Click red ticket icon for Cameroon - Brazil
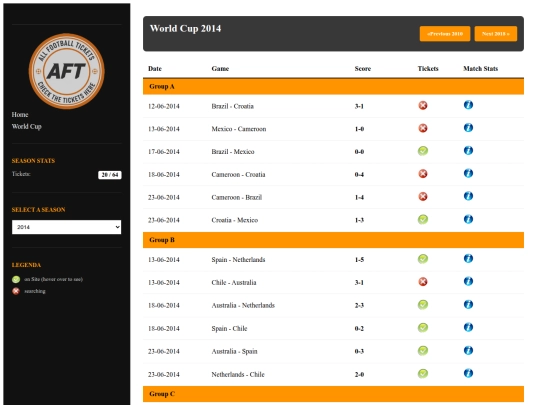 pyautogui.click(x=423, y=196)
